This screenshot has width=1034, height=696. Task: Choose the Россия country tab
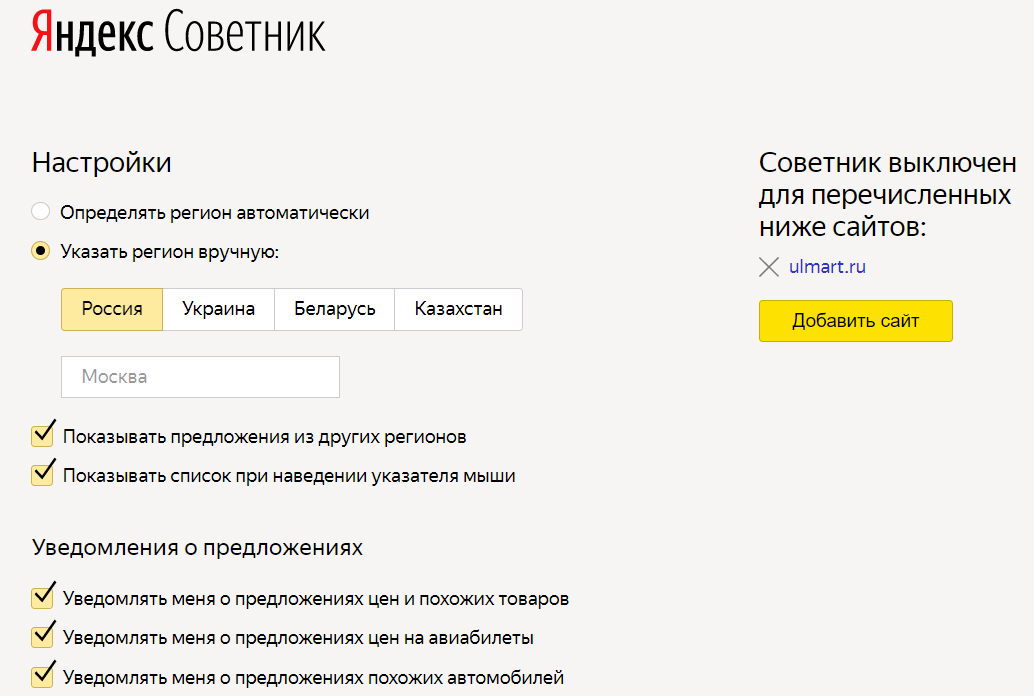(112, 309)
